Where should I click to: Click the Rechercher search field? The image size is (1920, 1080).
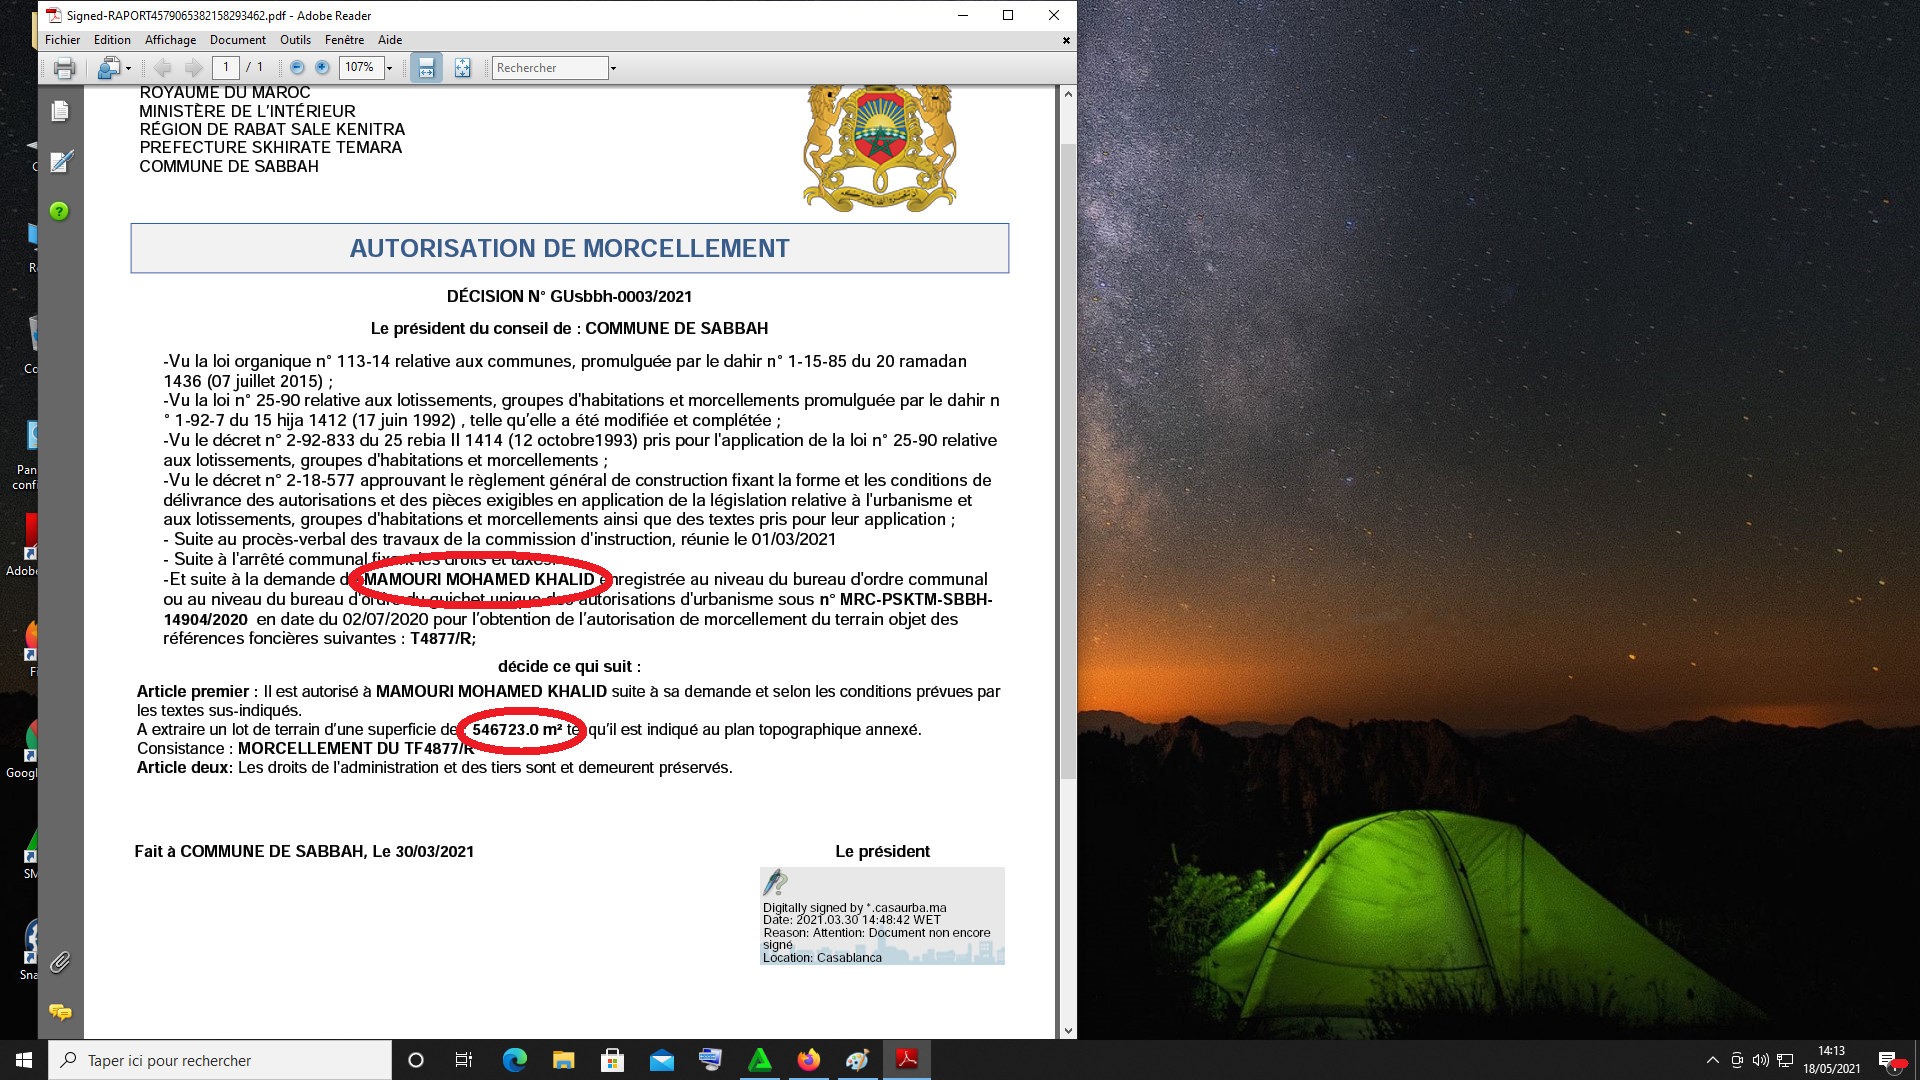(x=550, y=68)
